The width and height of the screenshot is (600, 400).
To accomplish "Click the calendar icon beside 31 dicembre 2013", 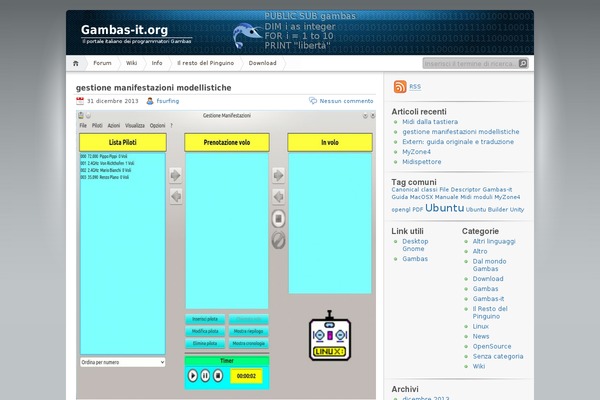I will click(x=80, y=101).
